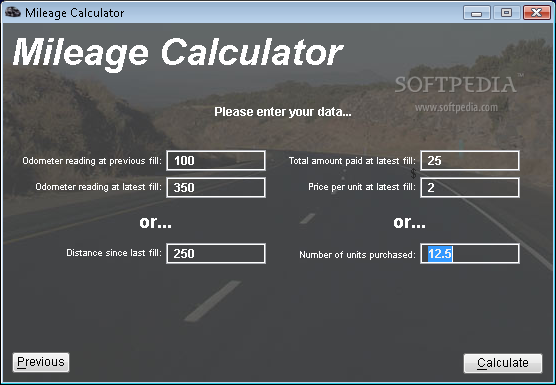Click the 'Distance since last fill:' label
Screen dimensions: 556x385
[114, 253]
